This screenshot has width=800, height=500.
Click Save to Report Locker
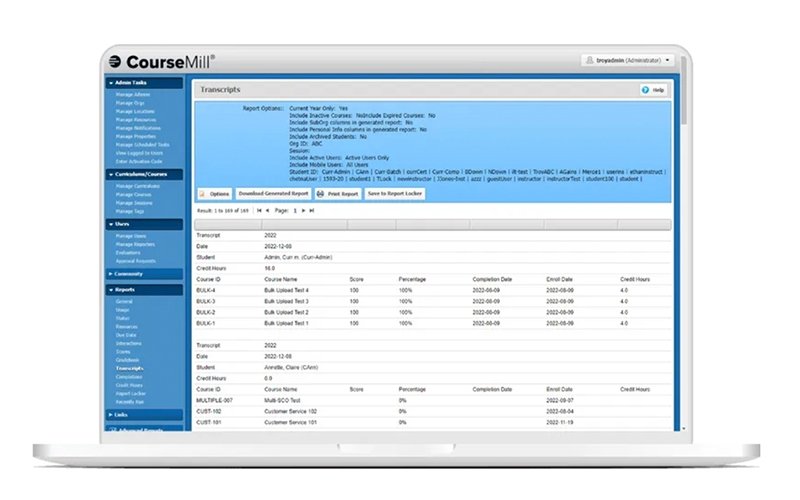[395, 194]
